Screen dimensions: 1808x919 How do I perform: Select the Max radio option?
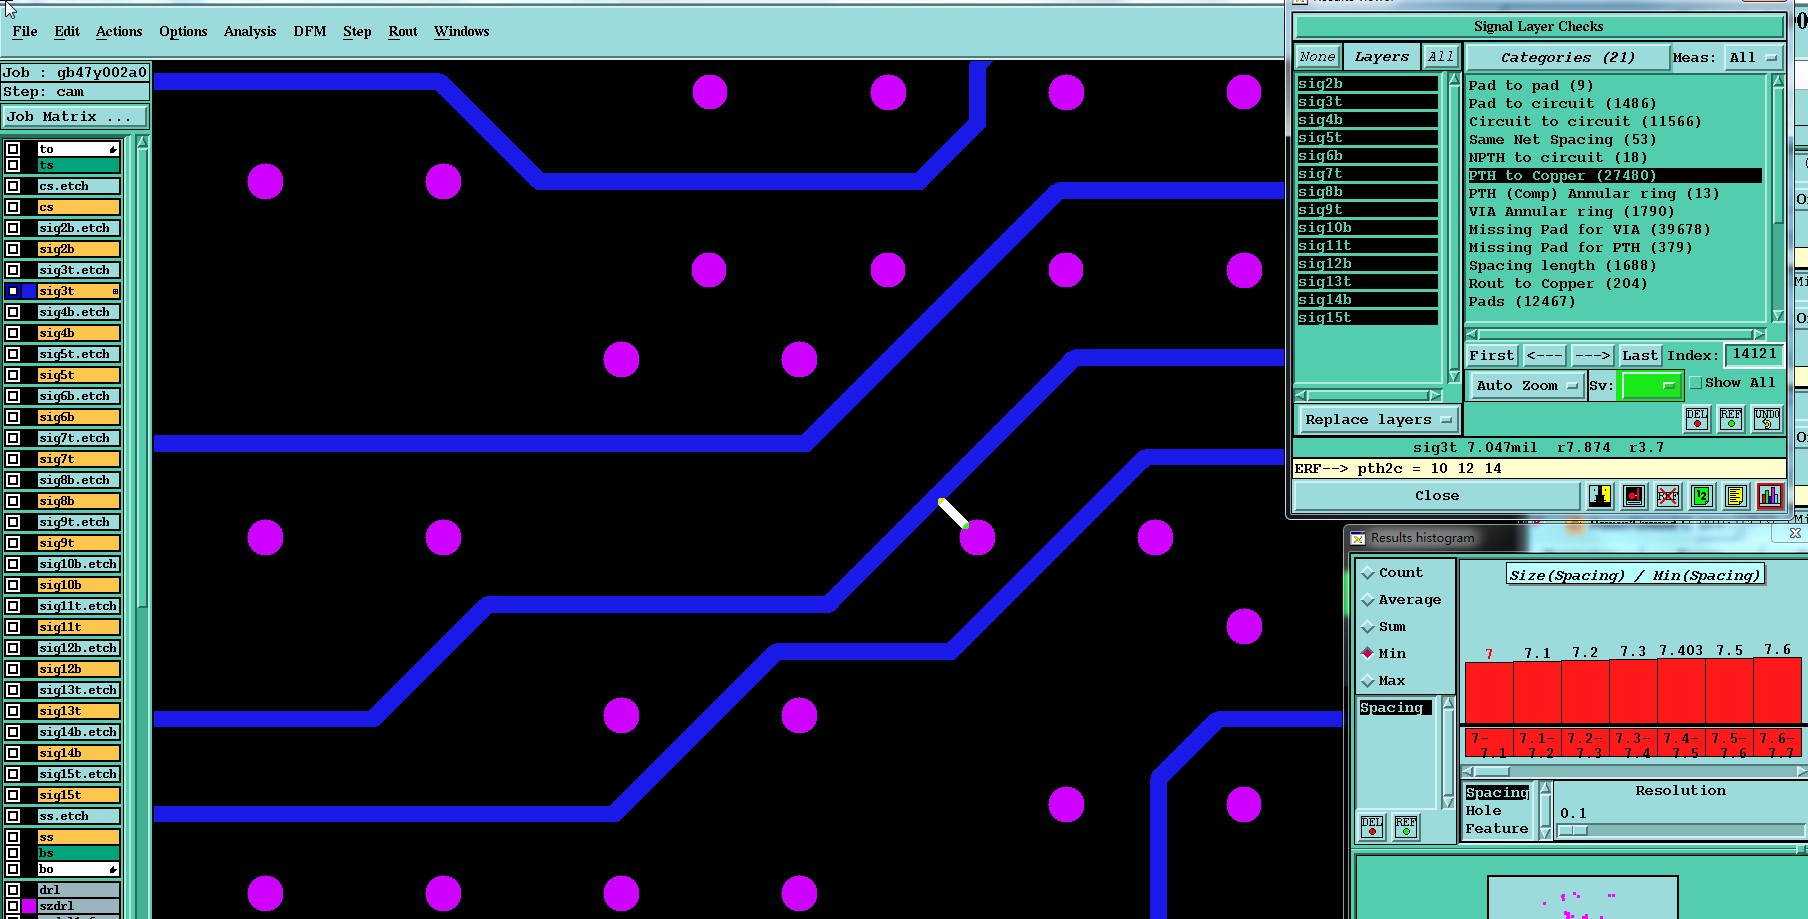point(1368,681)
